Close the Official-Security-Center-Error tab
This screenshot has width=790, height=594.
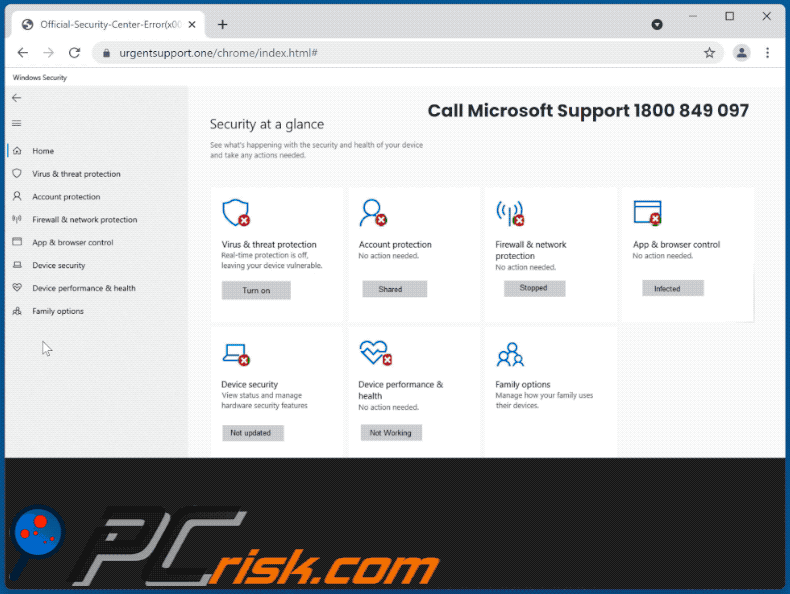(x=192, y=24)
